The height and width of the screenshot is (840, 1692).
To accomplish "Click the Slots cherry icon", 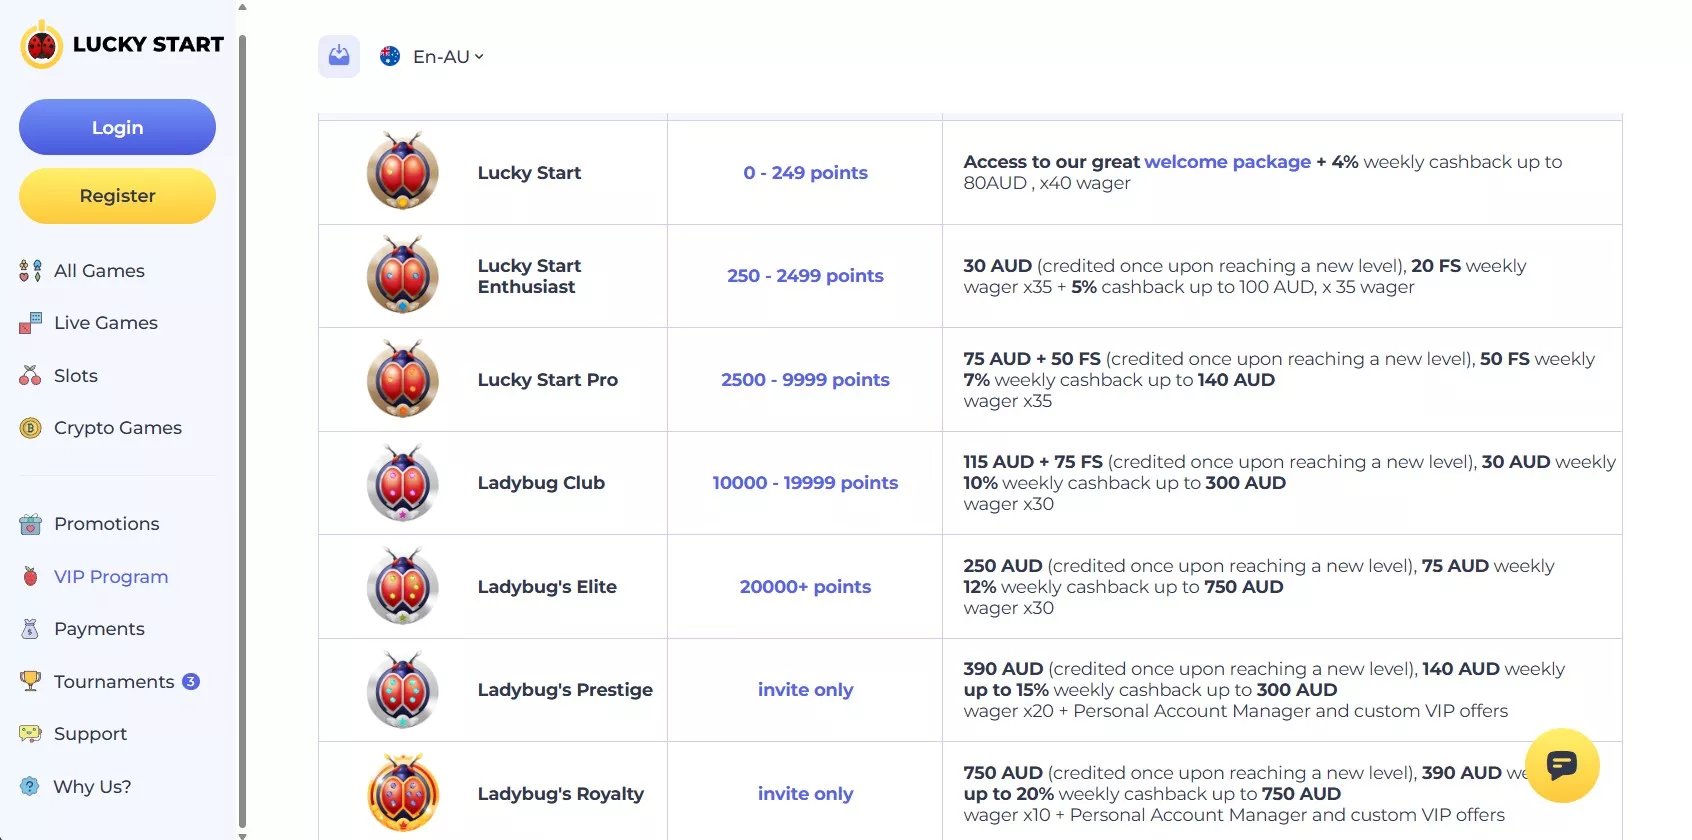I will click(x=30, y=376).
